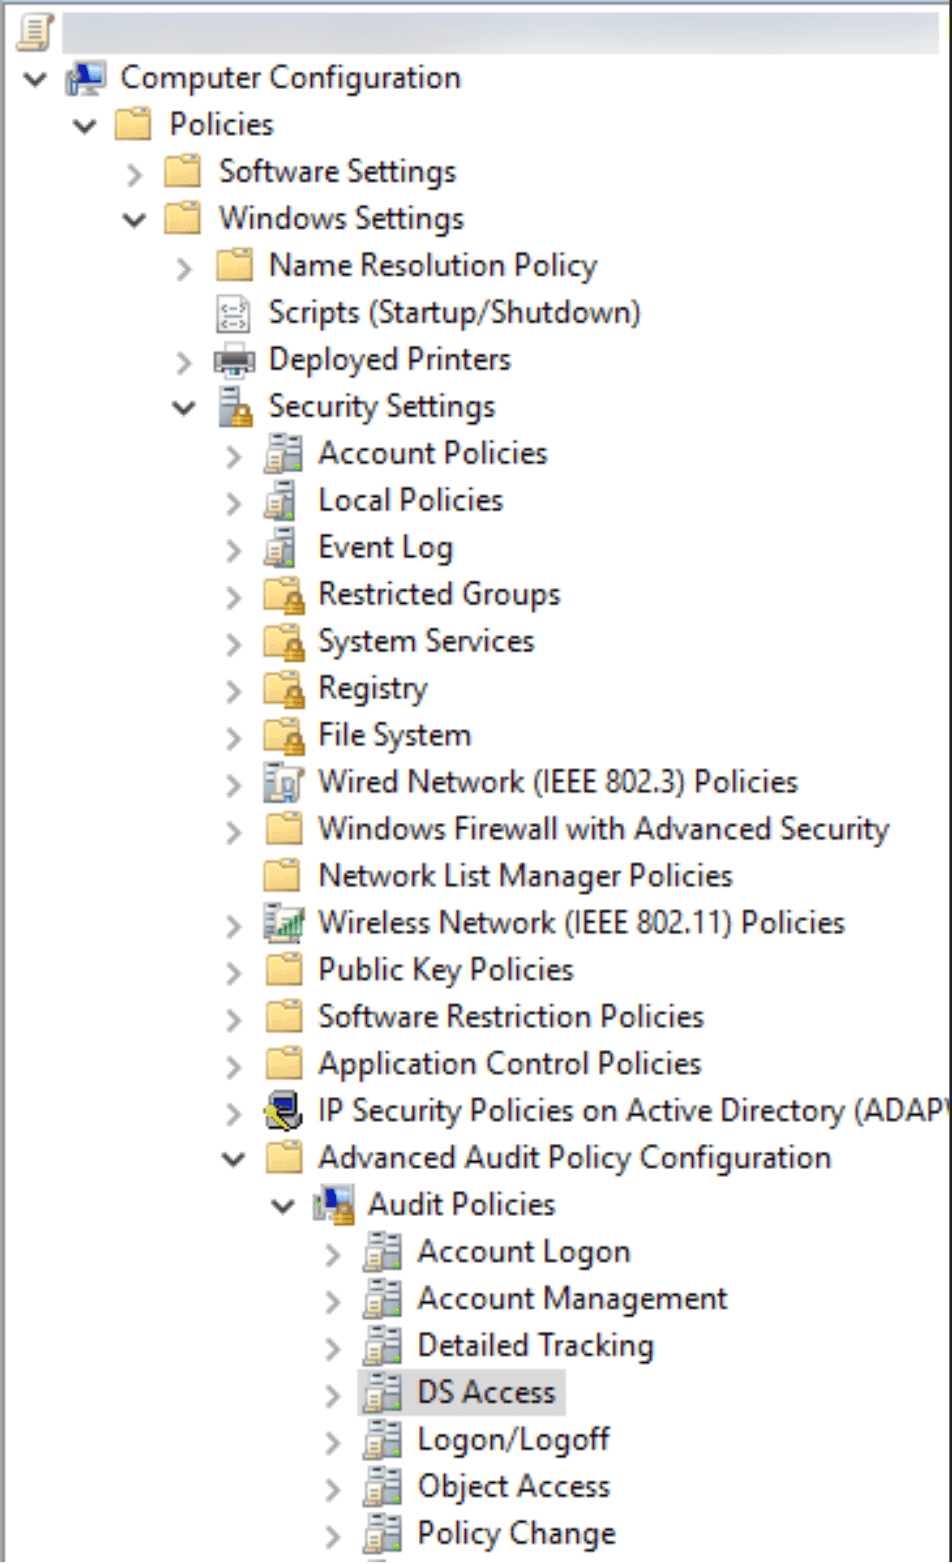Click the Audit Policies node icon
The width and height of the screenshot is (952, 1564).
coord(333,1205)
